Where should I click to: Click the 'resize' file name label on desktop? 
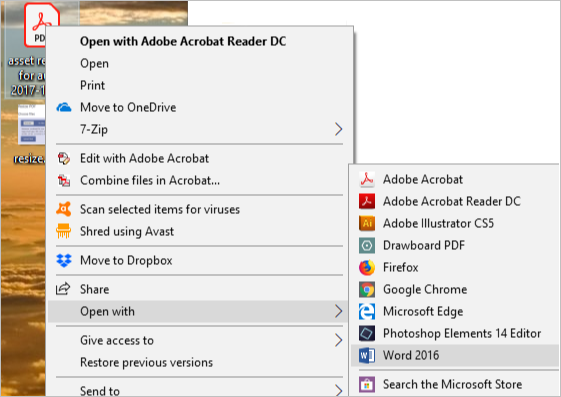click(29, 158)
